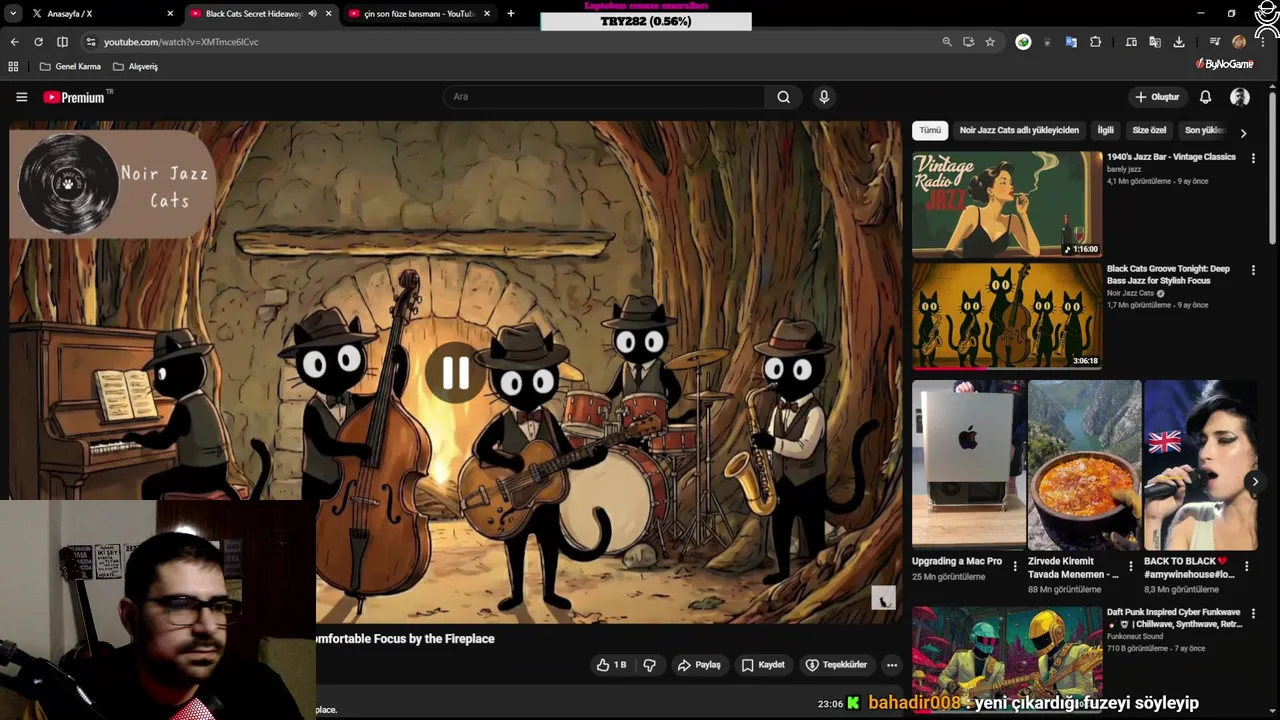Image resolution: width=1280 pixels, height=720 pixels.
Task: Open the Zirvede Kiremit Tavada Menemen short
Action: pyautogui.click(x=1084, y=465)
